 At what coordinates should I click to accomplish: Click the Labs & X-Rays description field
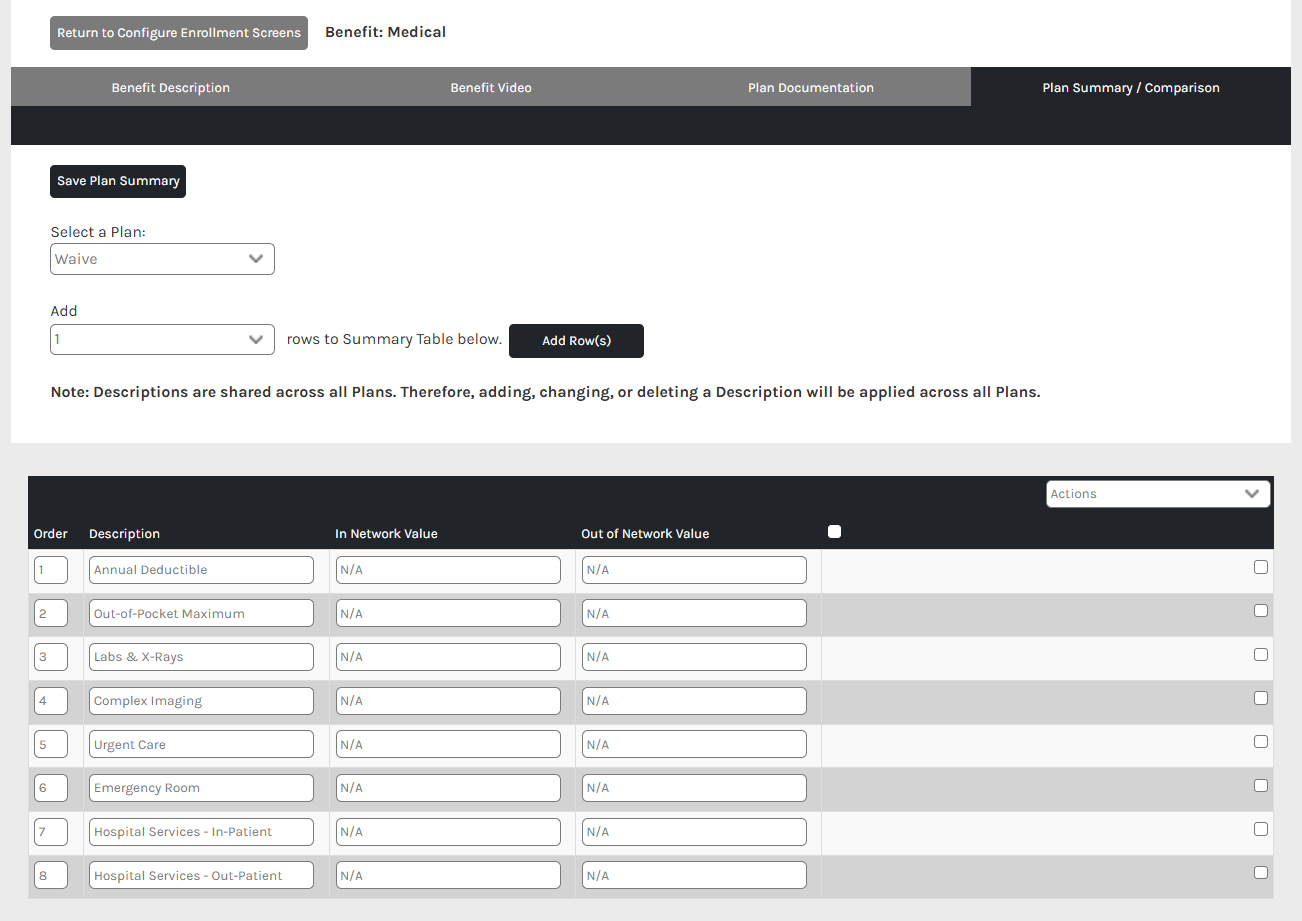click(201, 657)
